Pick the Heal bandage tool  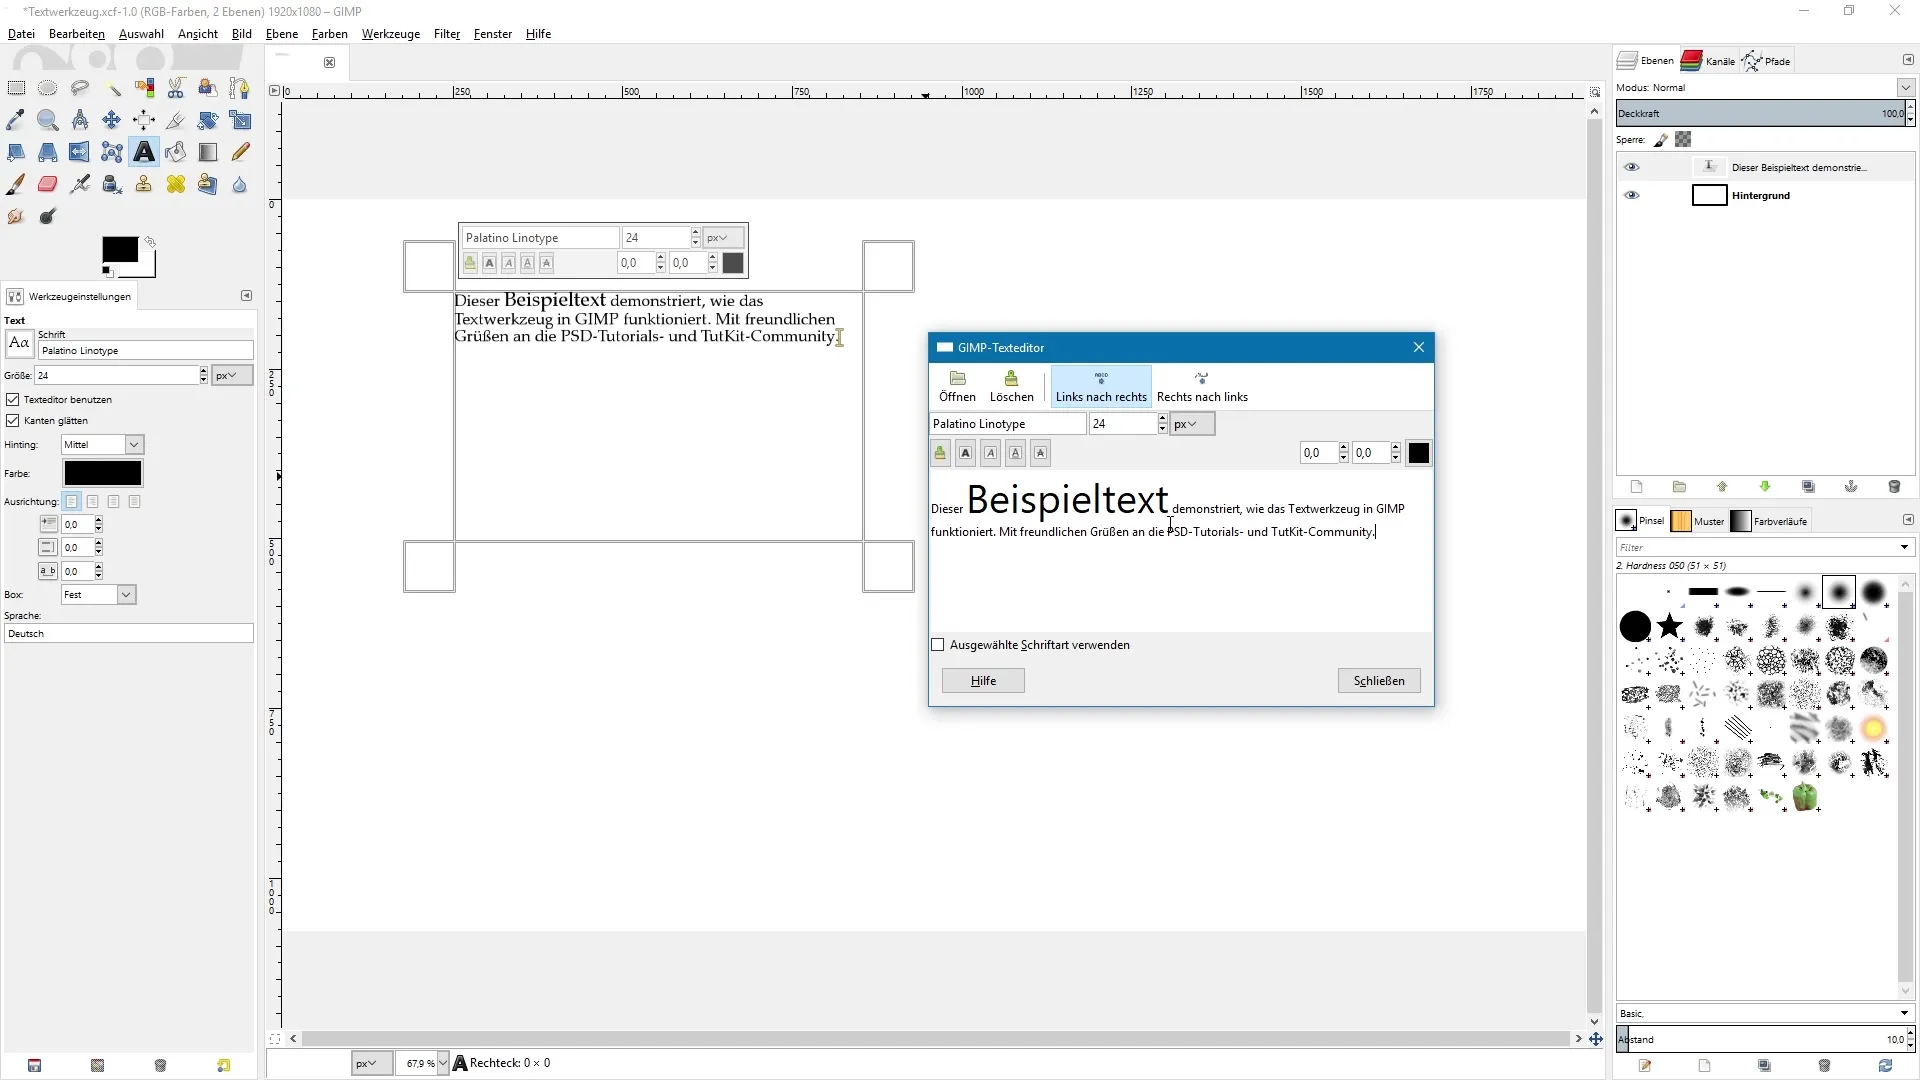[x=176, y=185]
